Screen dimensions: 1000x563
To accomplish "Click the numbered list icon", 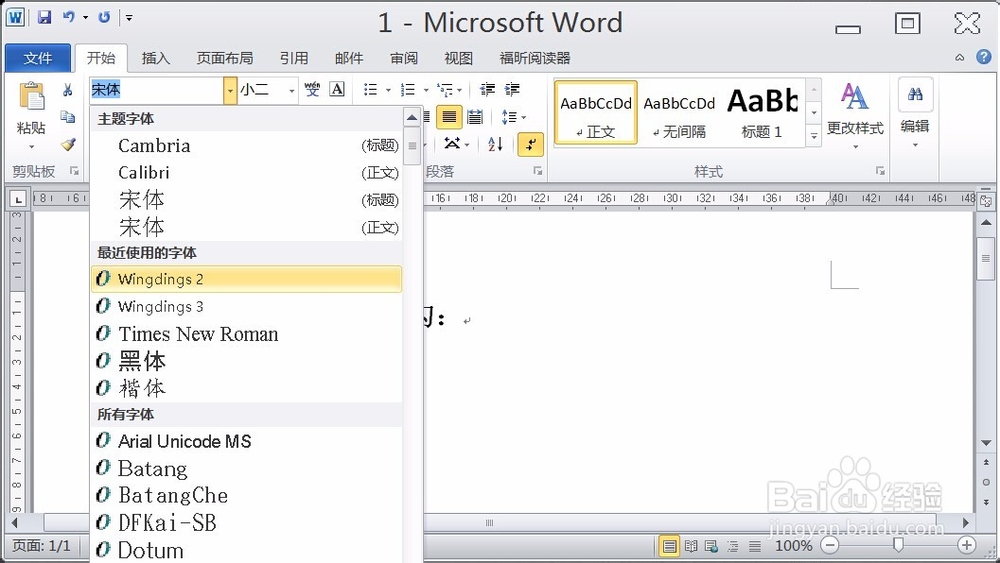I will (x=408, y=89).
